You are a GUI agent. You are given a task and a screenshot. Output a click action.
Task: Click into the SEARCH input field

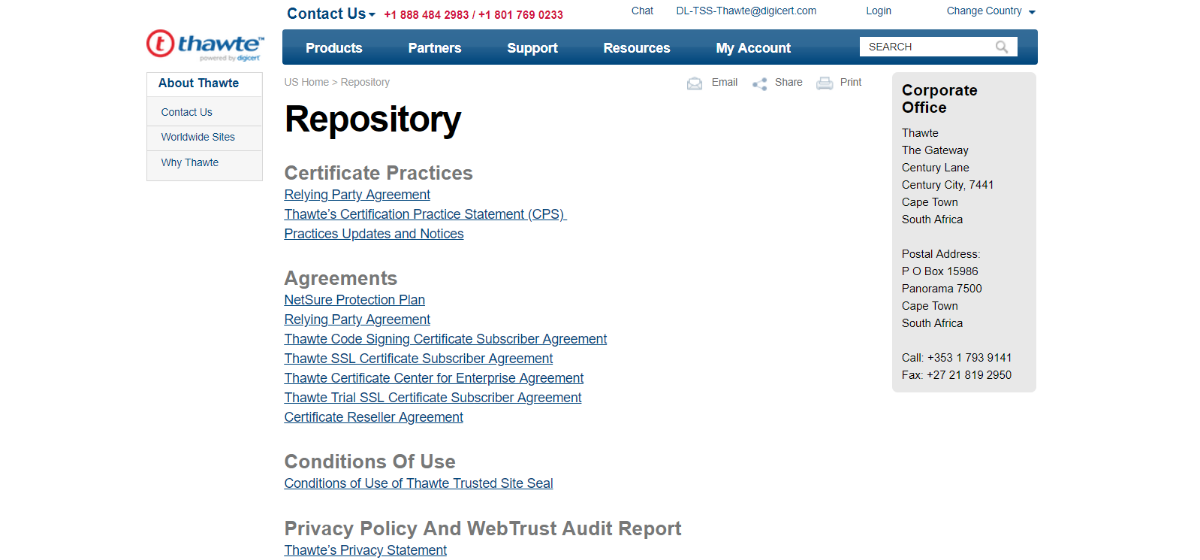coord(928,47)
